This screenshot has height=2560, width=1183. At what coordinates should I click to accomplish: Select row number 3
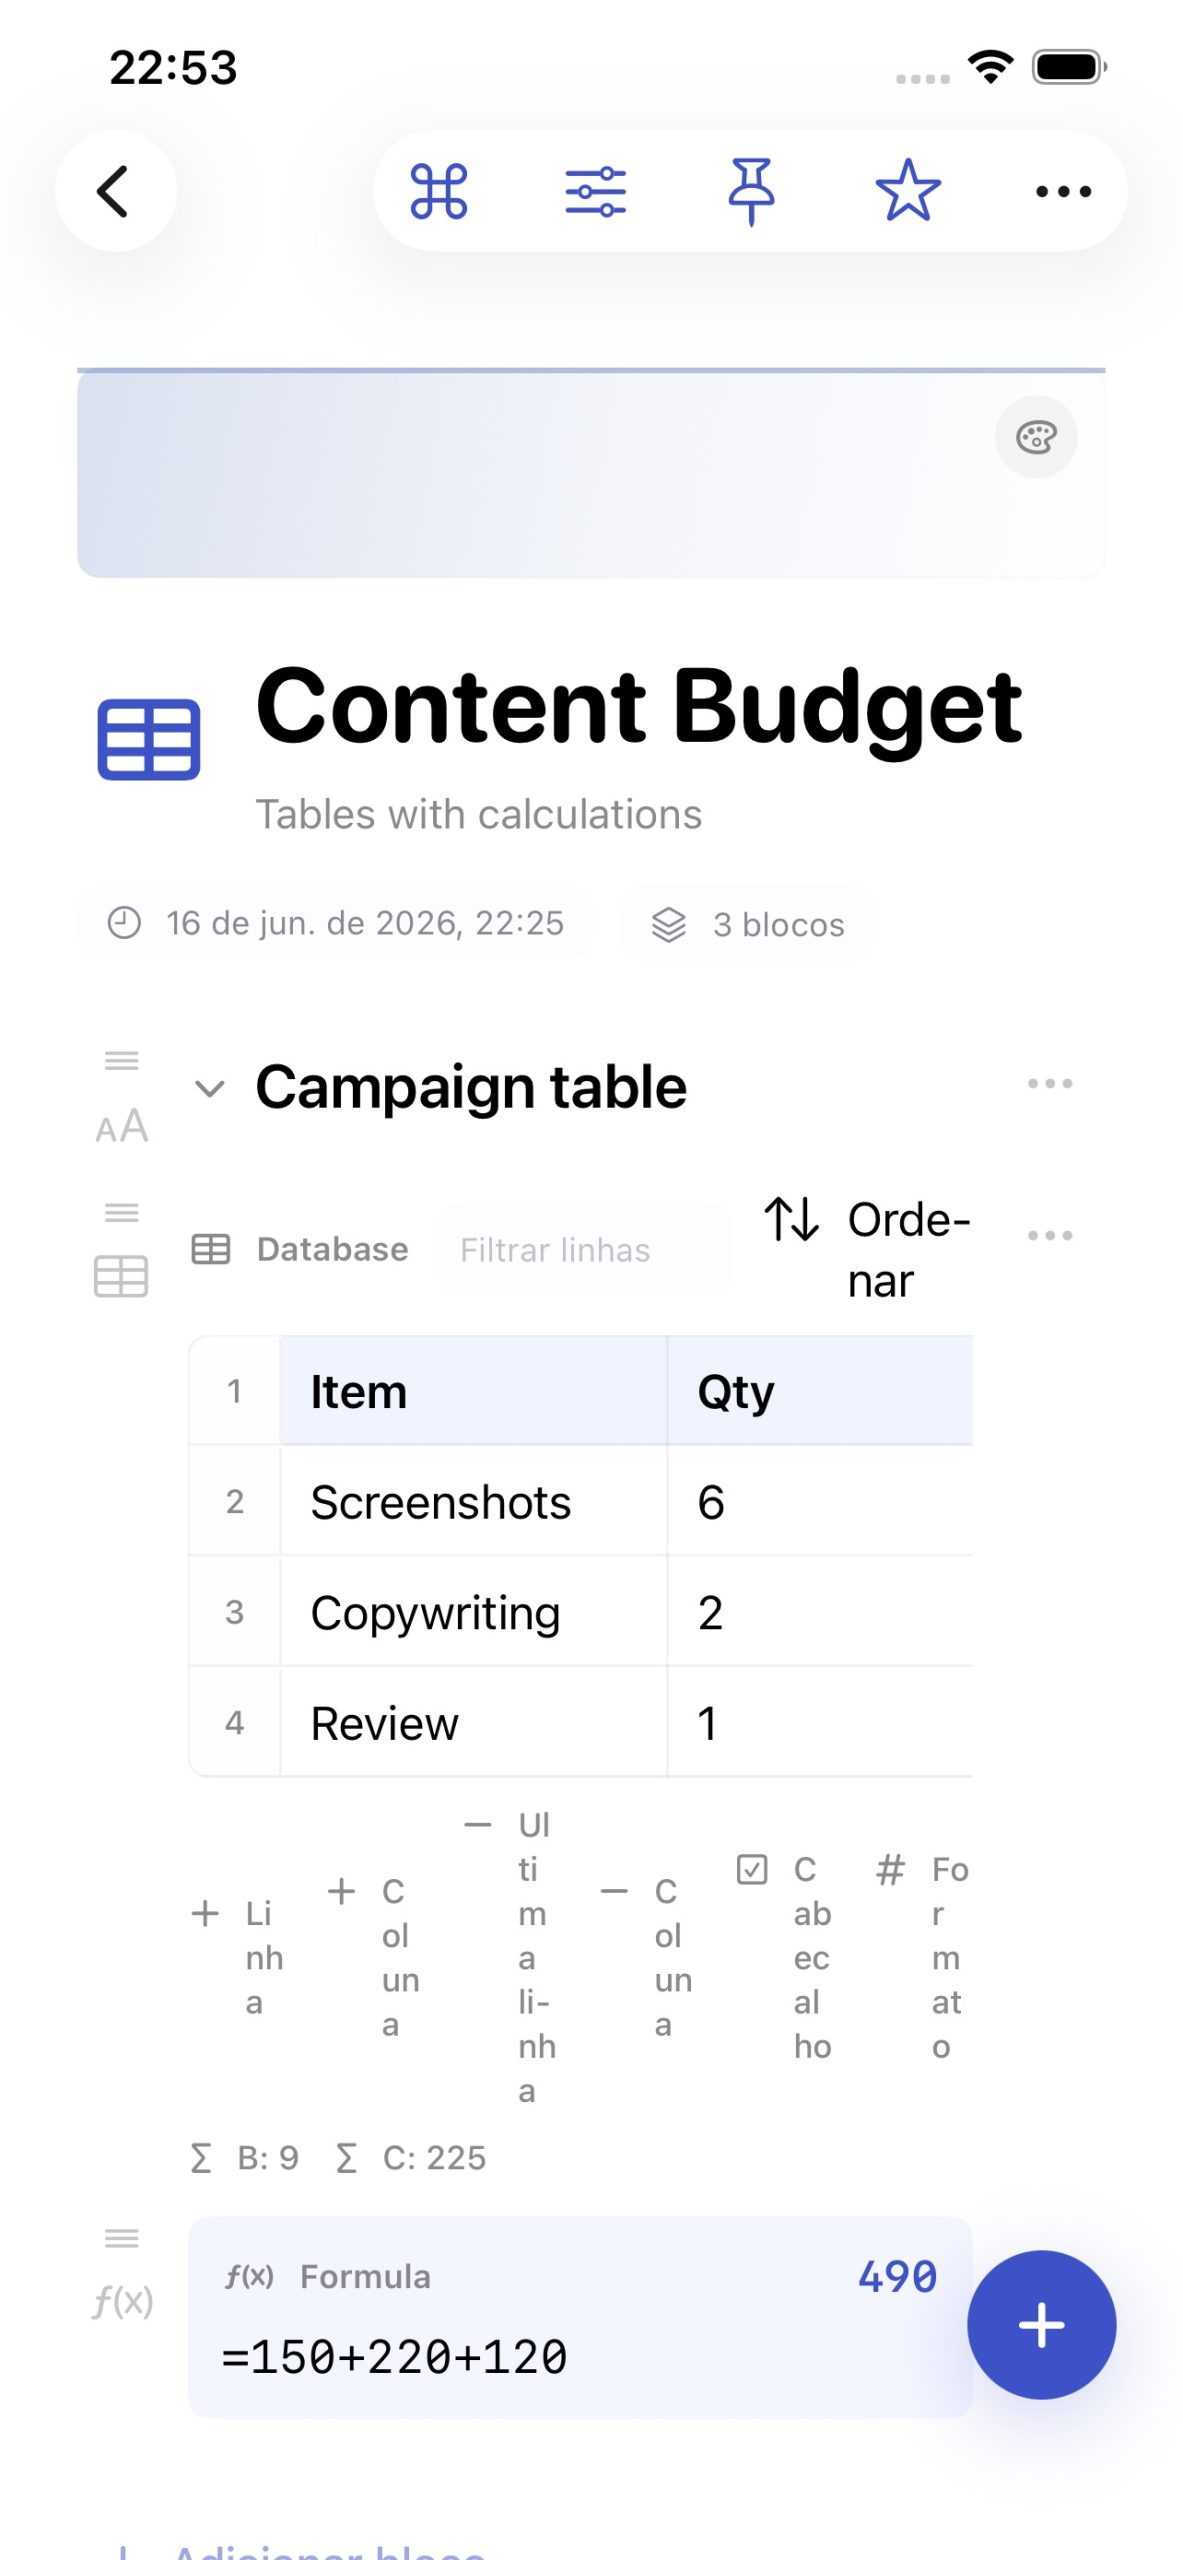[x=235, y=1612]
